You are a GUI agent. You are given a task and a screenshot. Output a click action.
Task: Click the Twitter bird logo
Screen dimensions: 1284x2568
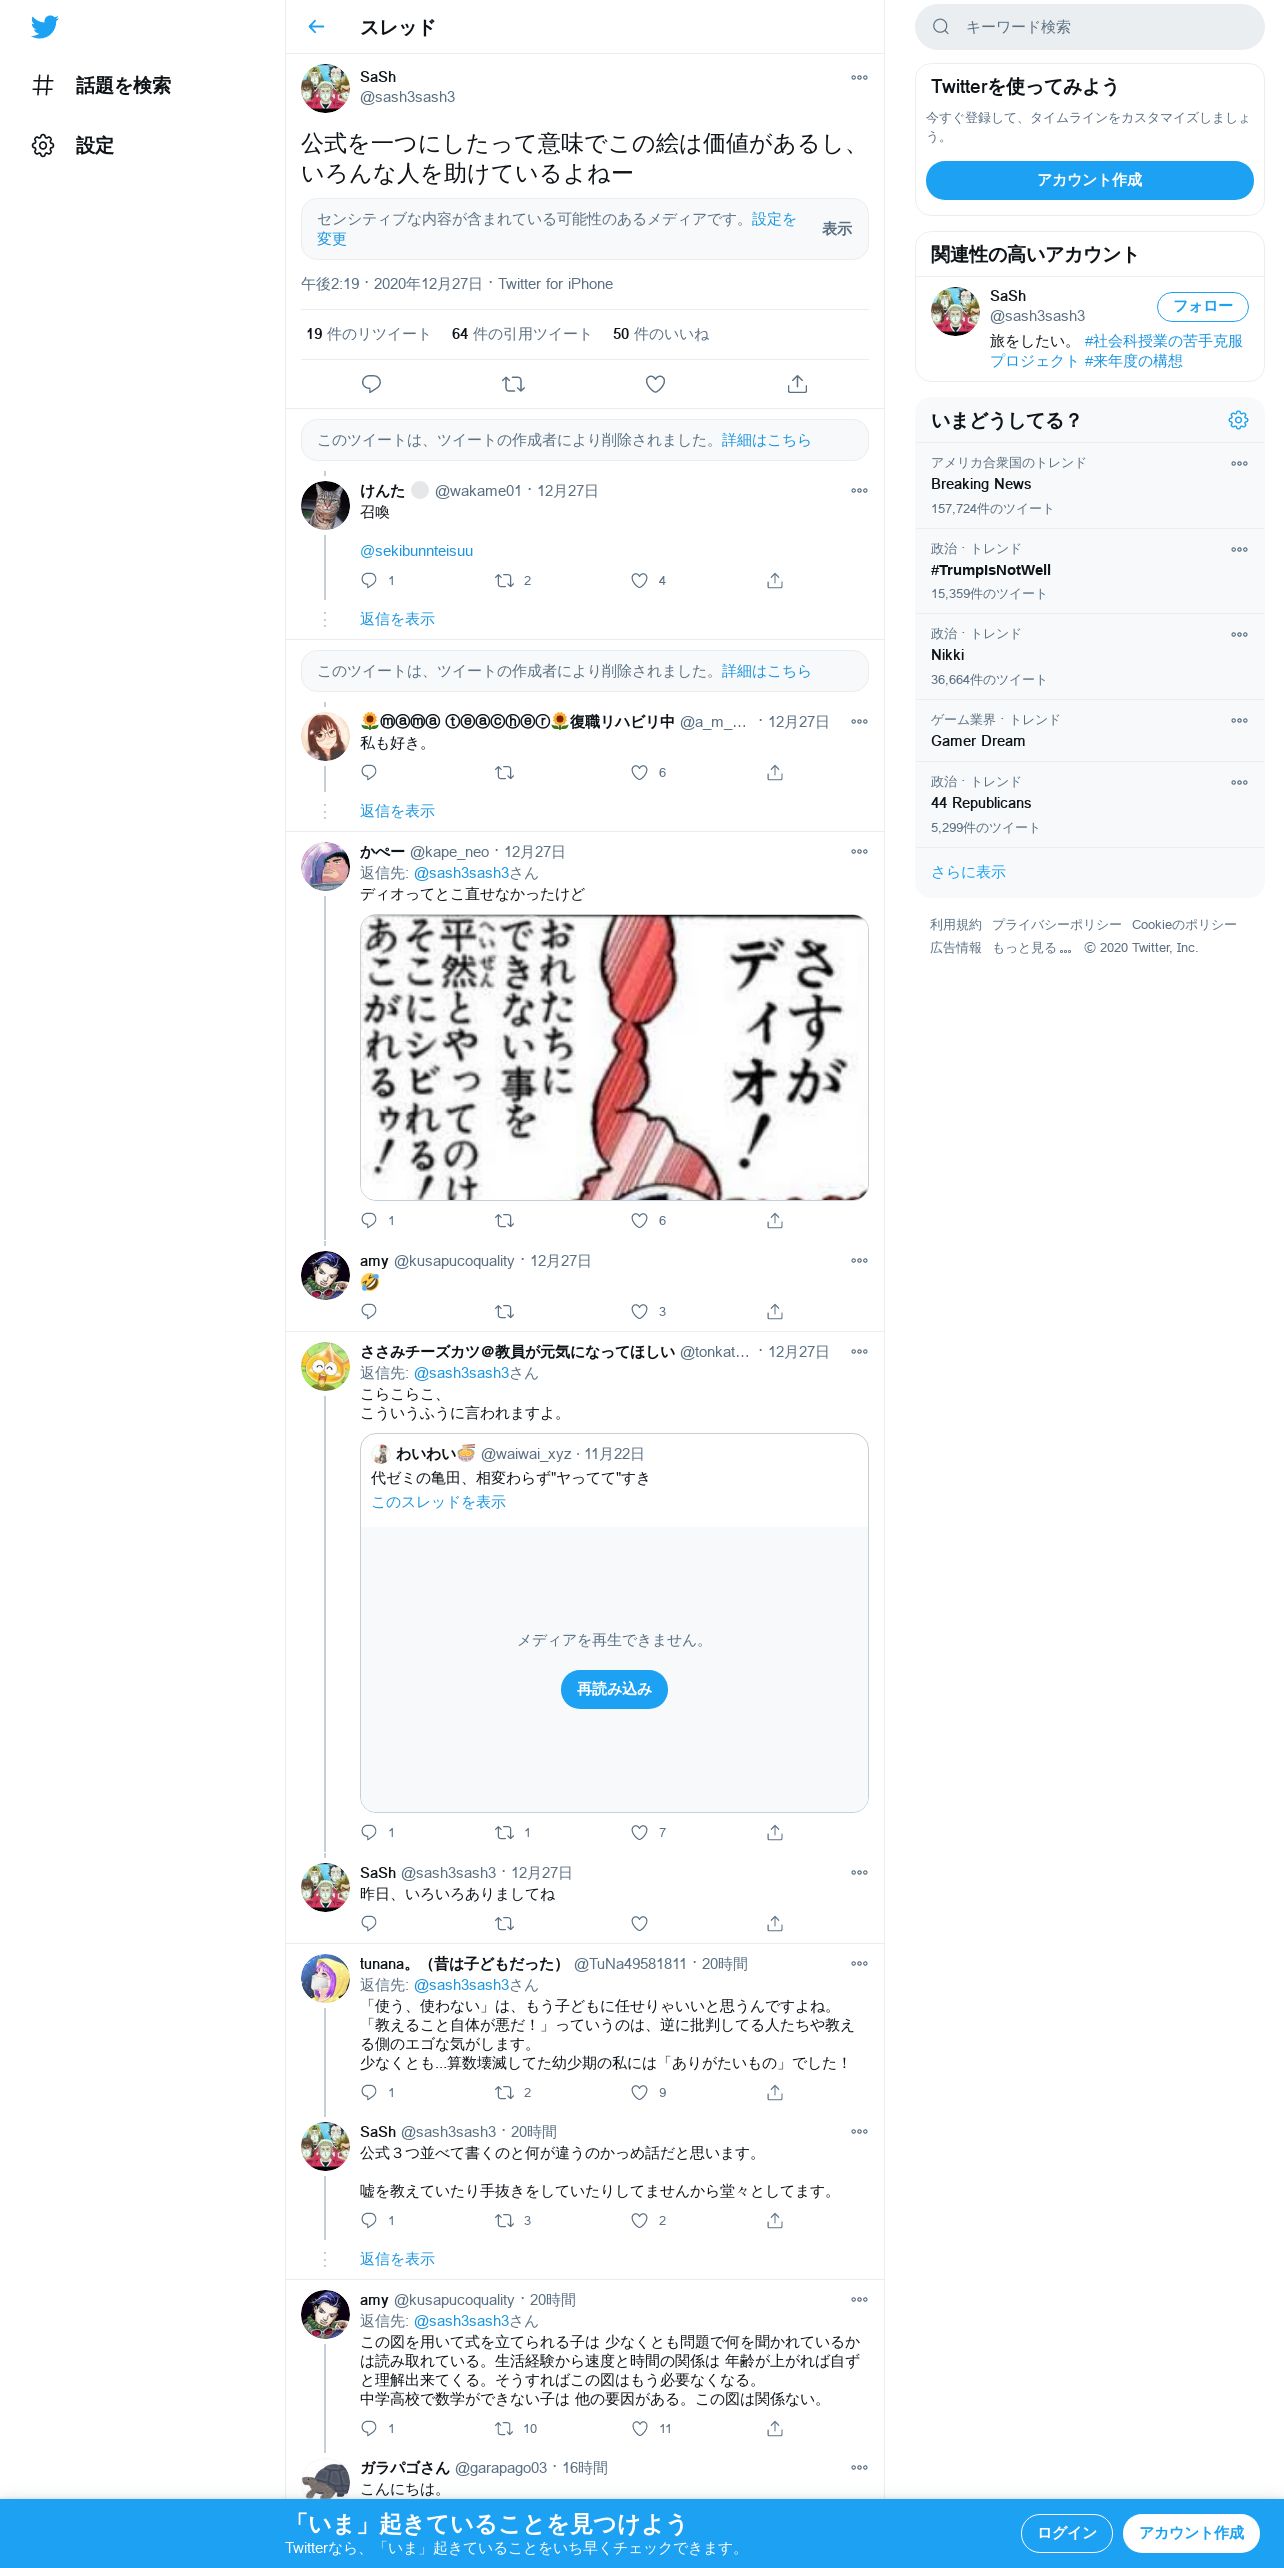(x=44, y=27)
